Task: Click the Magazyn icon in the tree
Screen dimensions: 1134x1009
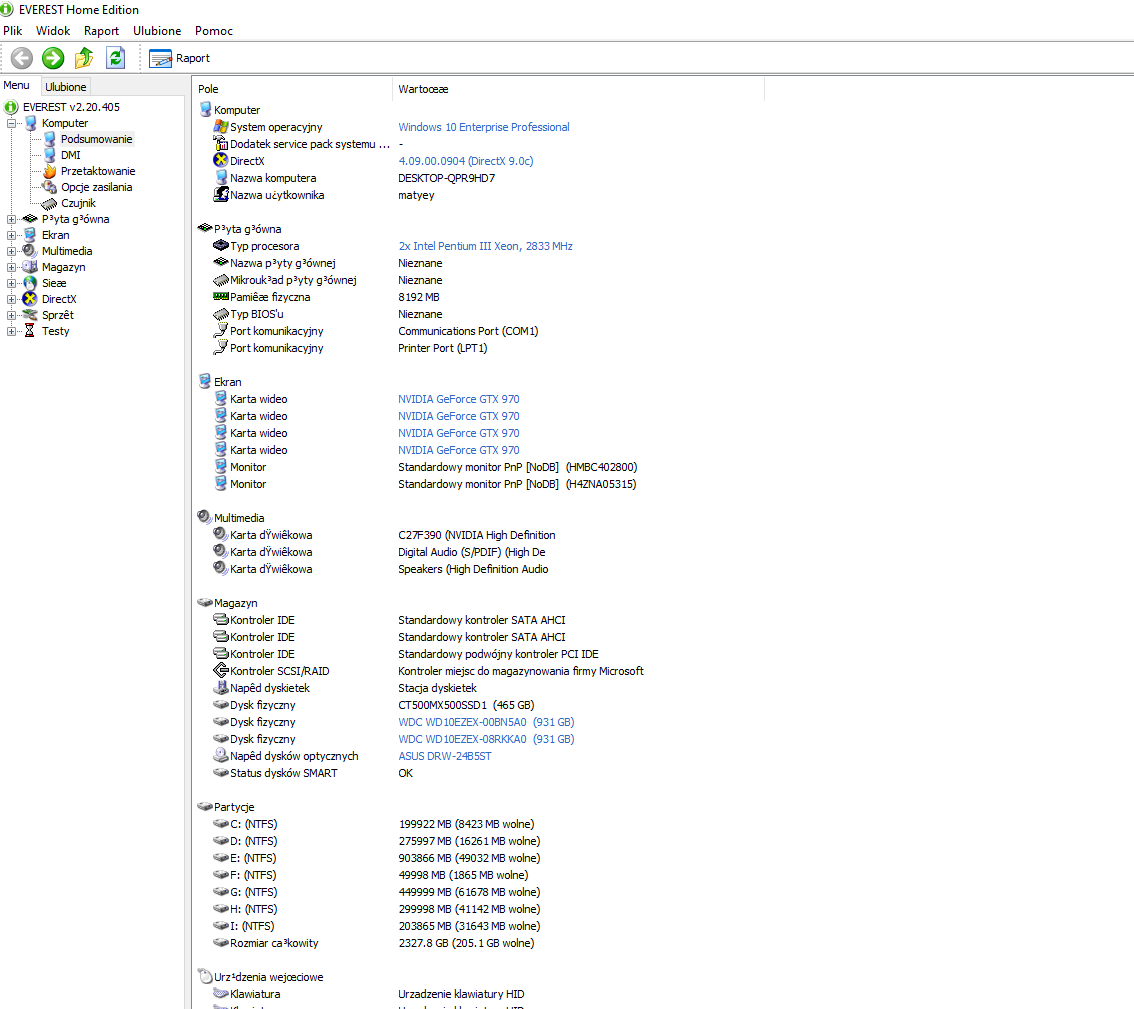Action: click(x=30, y=267)
